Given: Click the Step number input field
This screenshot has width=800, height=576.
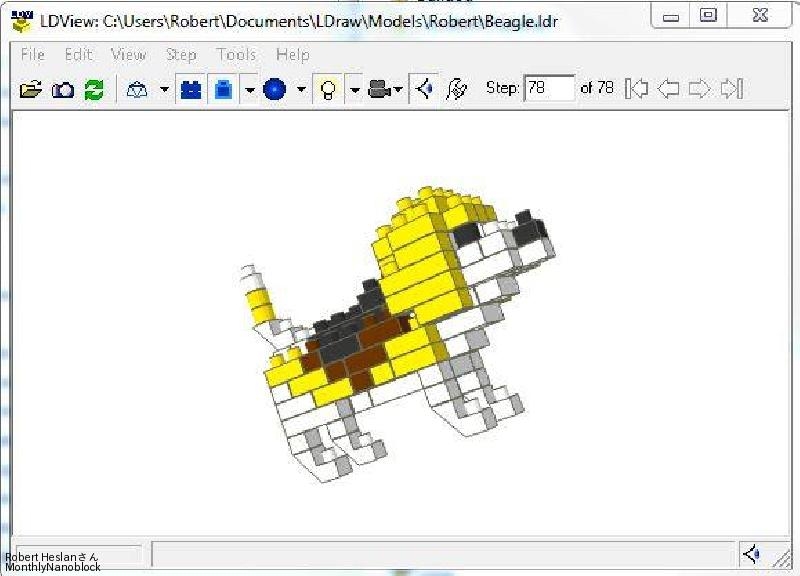Looking at the screenshot, I should click(x=549, y=88).
